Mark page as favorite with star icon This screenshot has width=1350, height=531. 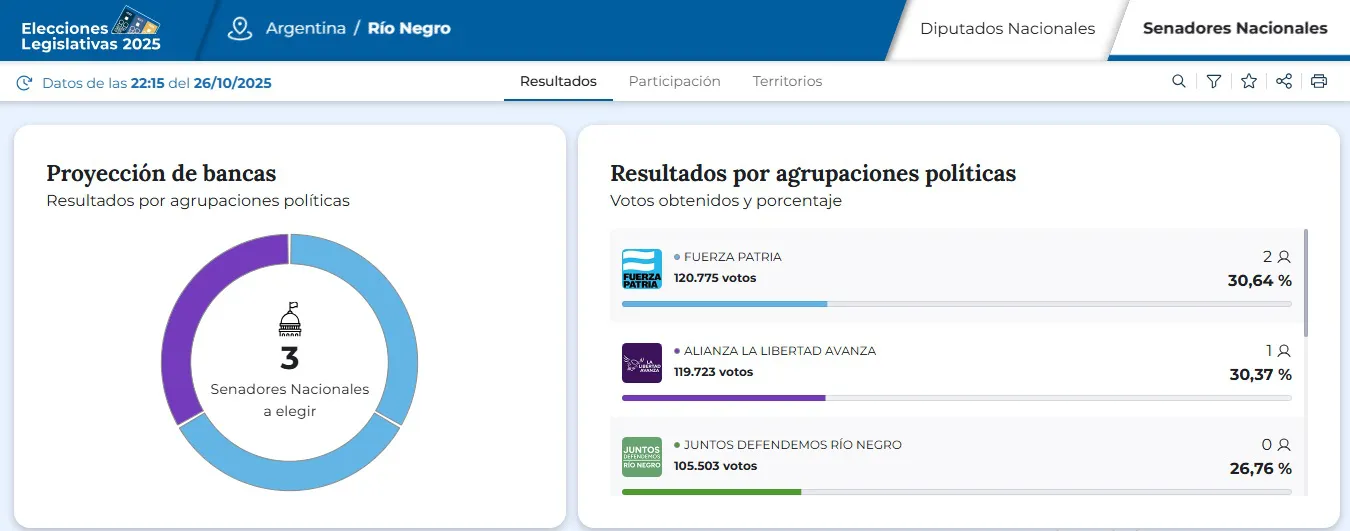coord(1249,82)
